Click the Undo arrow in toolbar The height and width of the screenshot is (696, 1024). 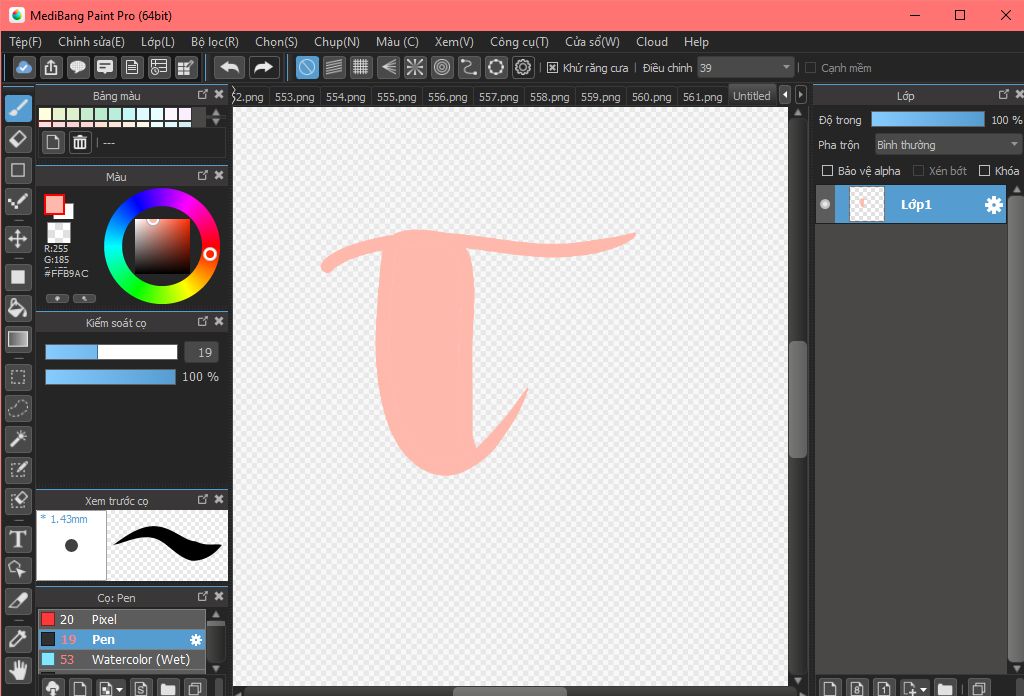[x=229, y=67]
